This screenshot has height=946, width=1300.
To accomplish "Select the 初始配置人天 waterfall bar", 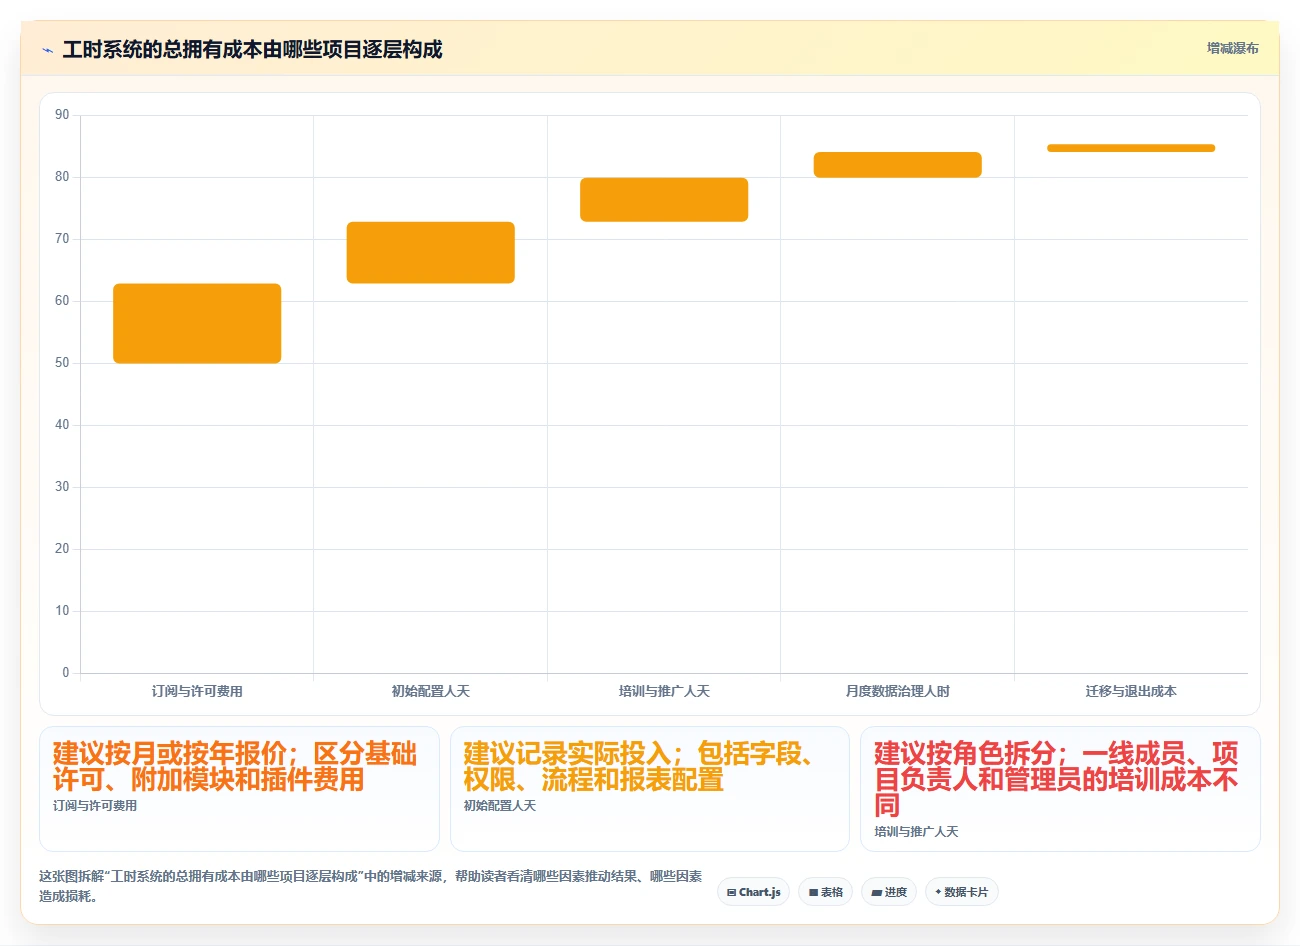I will pos(431,252).
